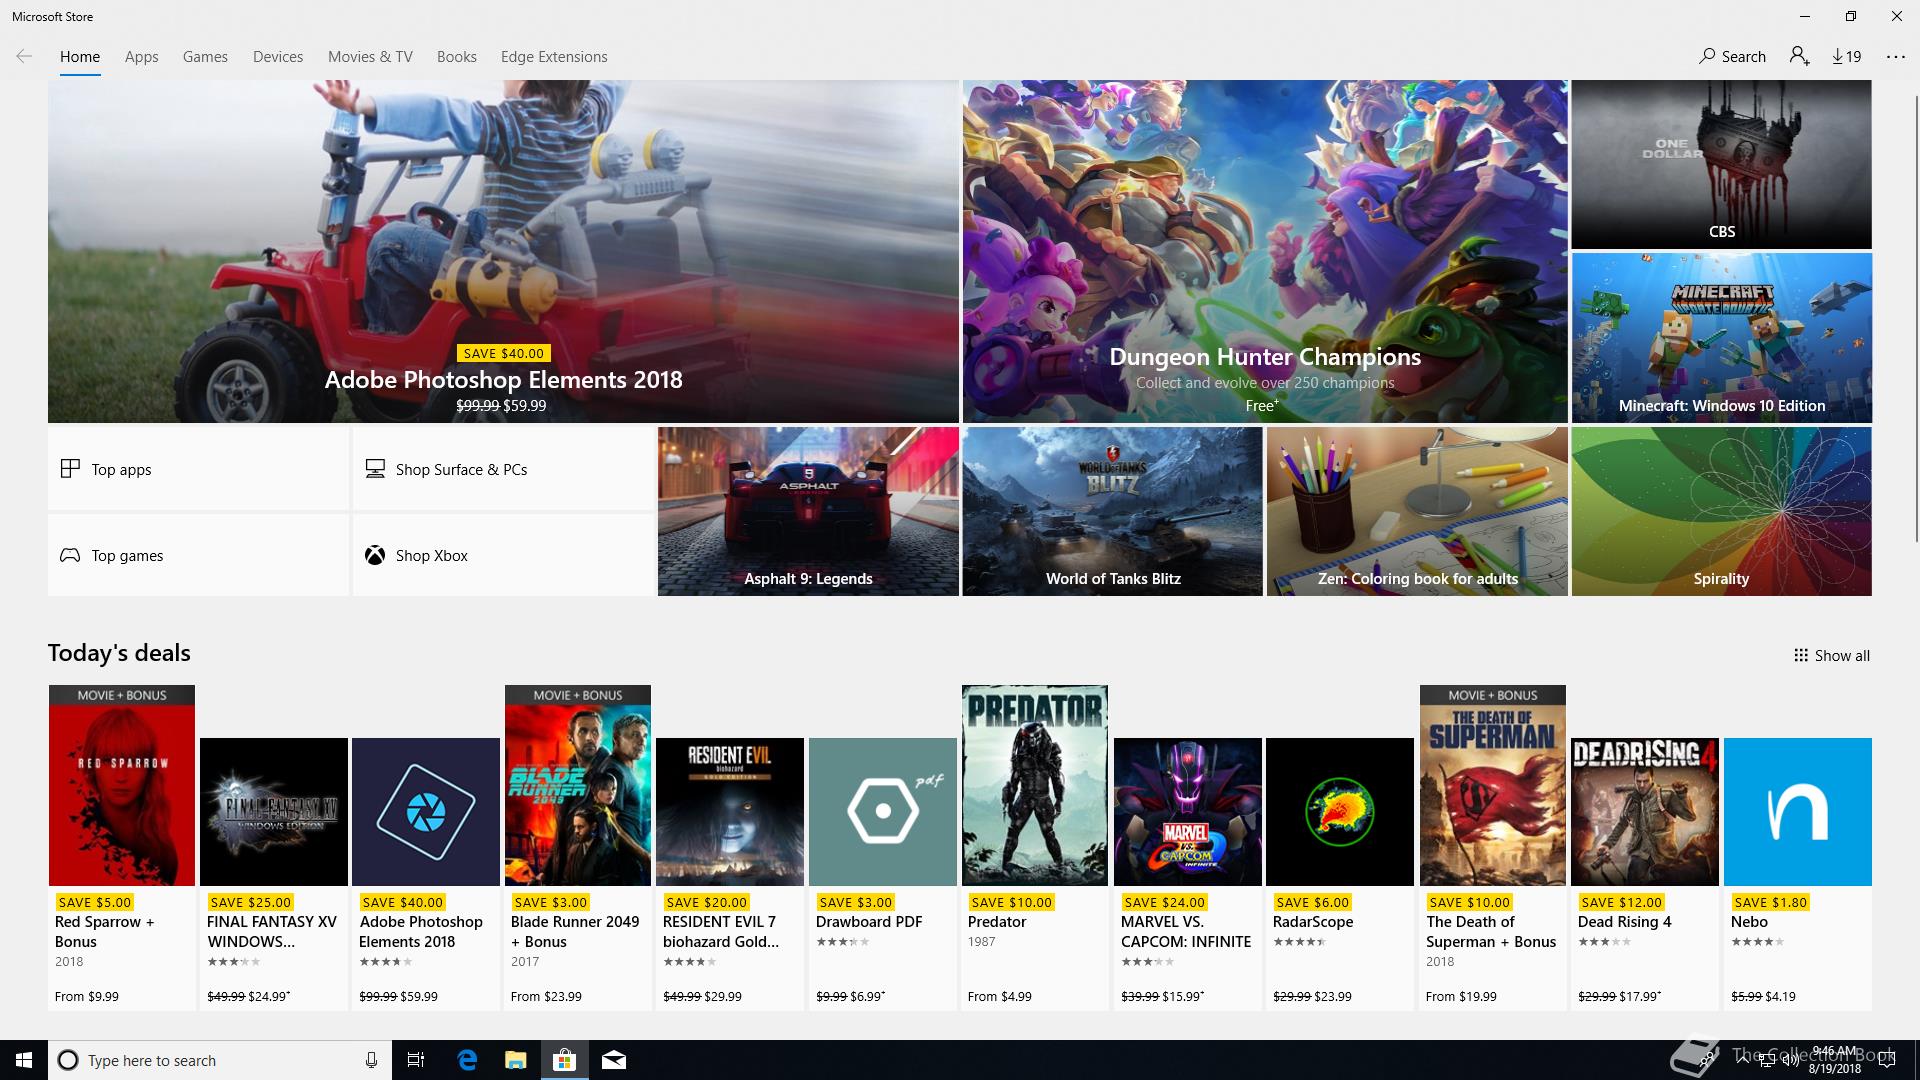
Task: Open the Minecraft: Windows 10 Edition tile
Action: (1721, 338)
